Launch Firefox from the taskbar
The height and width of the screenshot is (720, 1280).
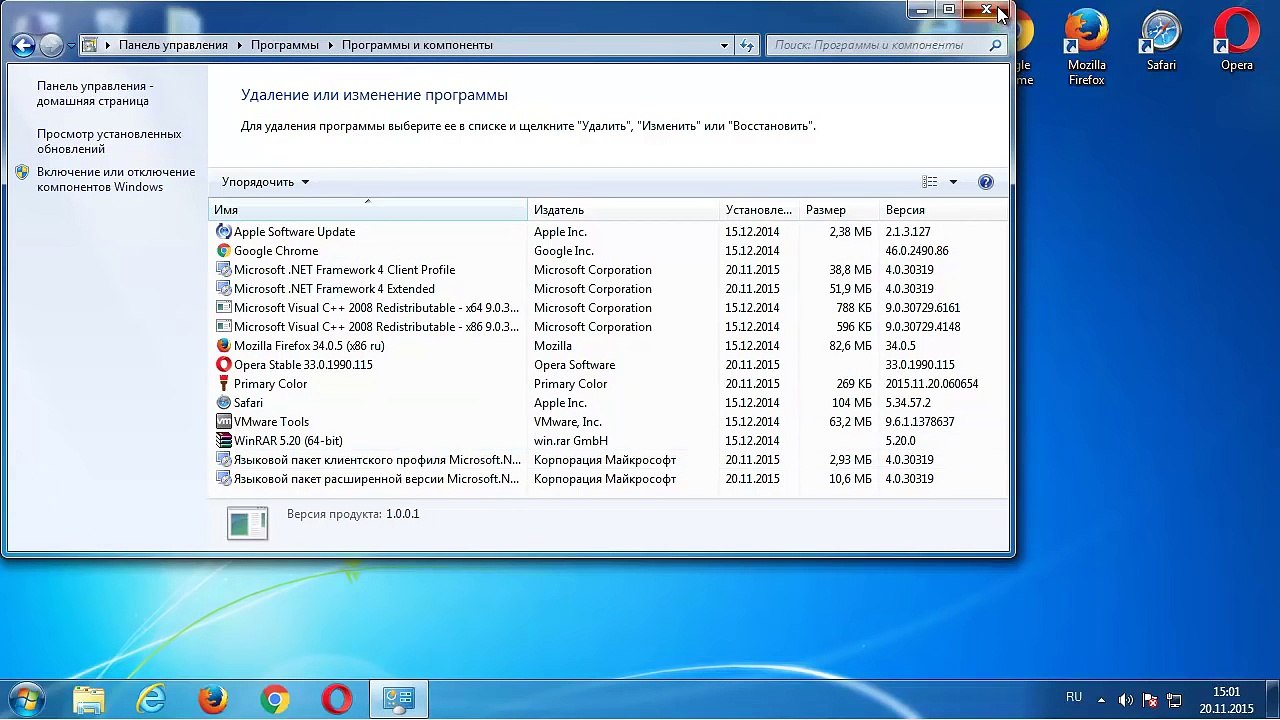(x=213, y=698)
